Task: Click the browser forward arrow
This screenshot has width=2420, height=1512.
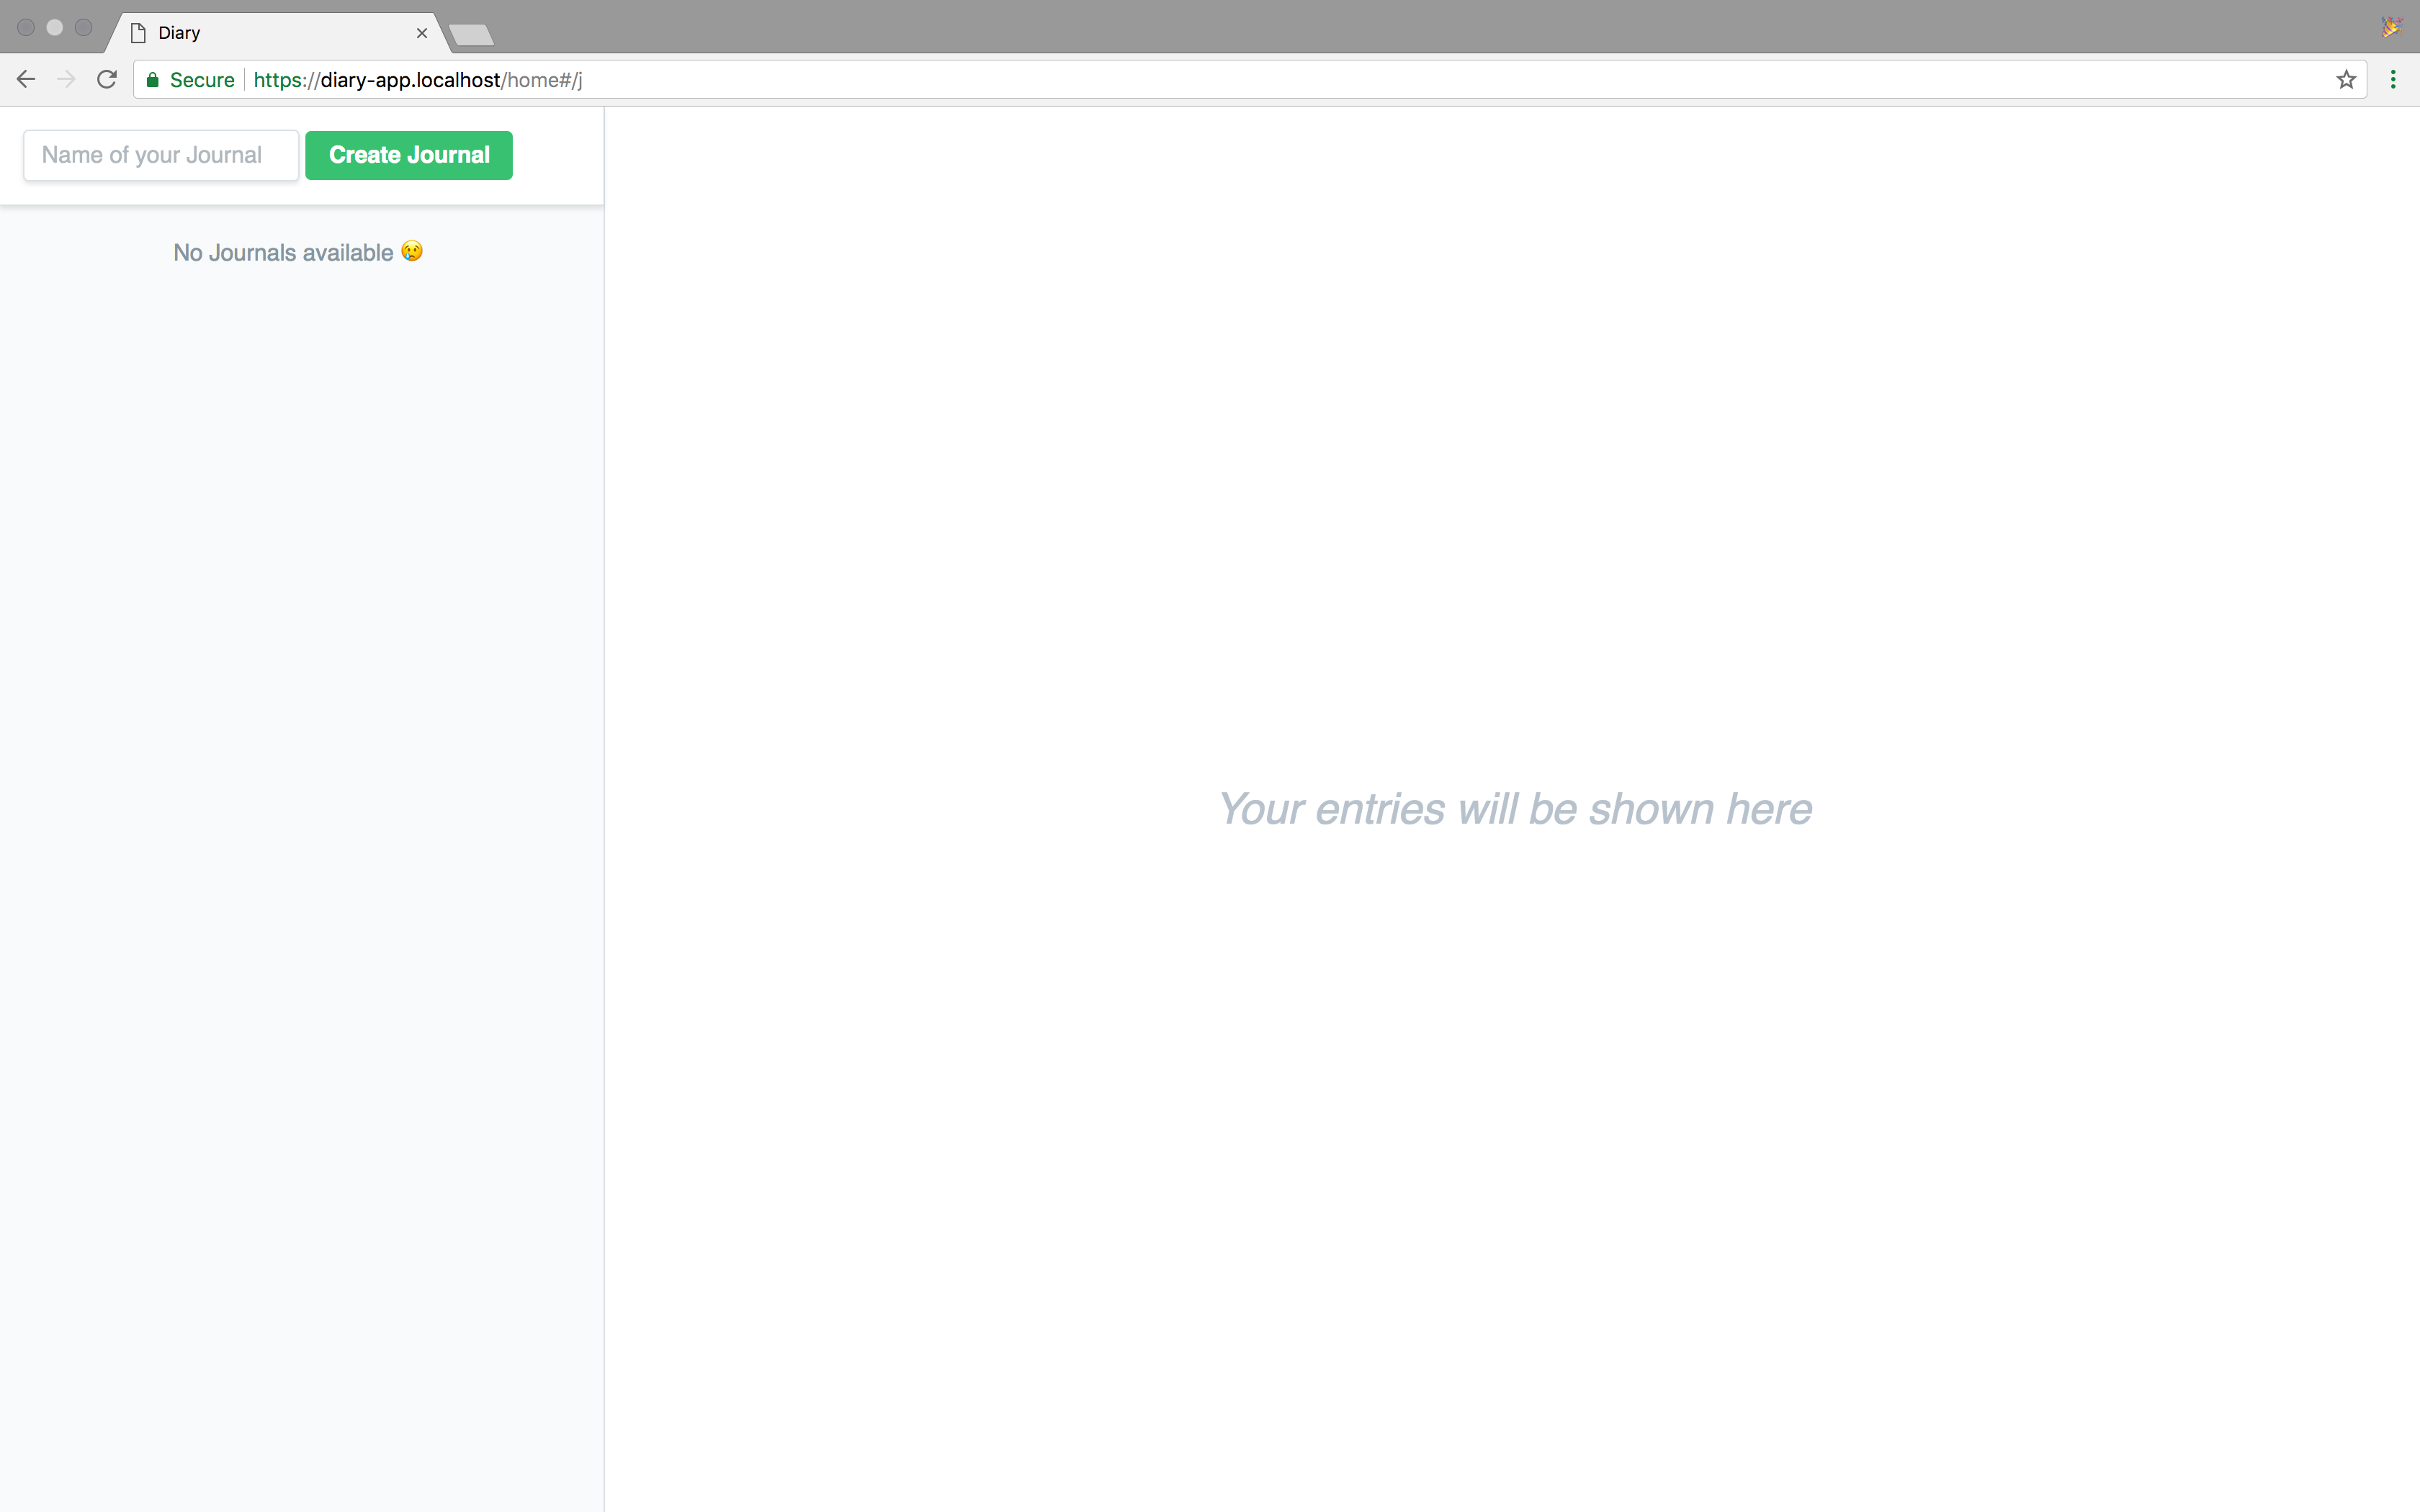Action: click(x=66, y=80)
